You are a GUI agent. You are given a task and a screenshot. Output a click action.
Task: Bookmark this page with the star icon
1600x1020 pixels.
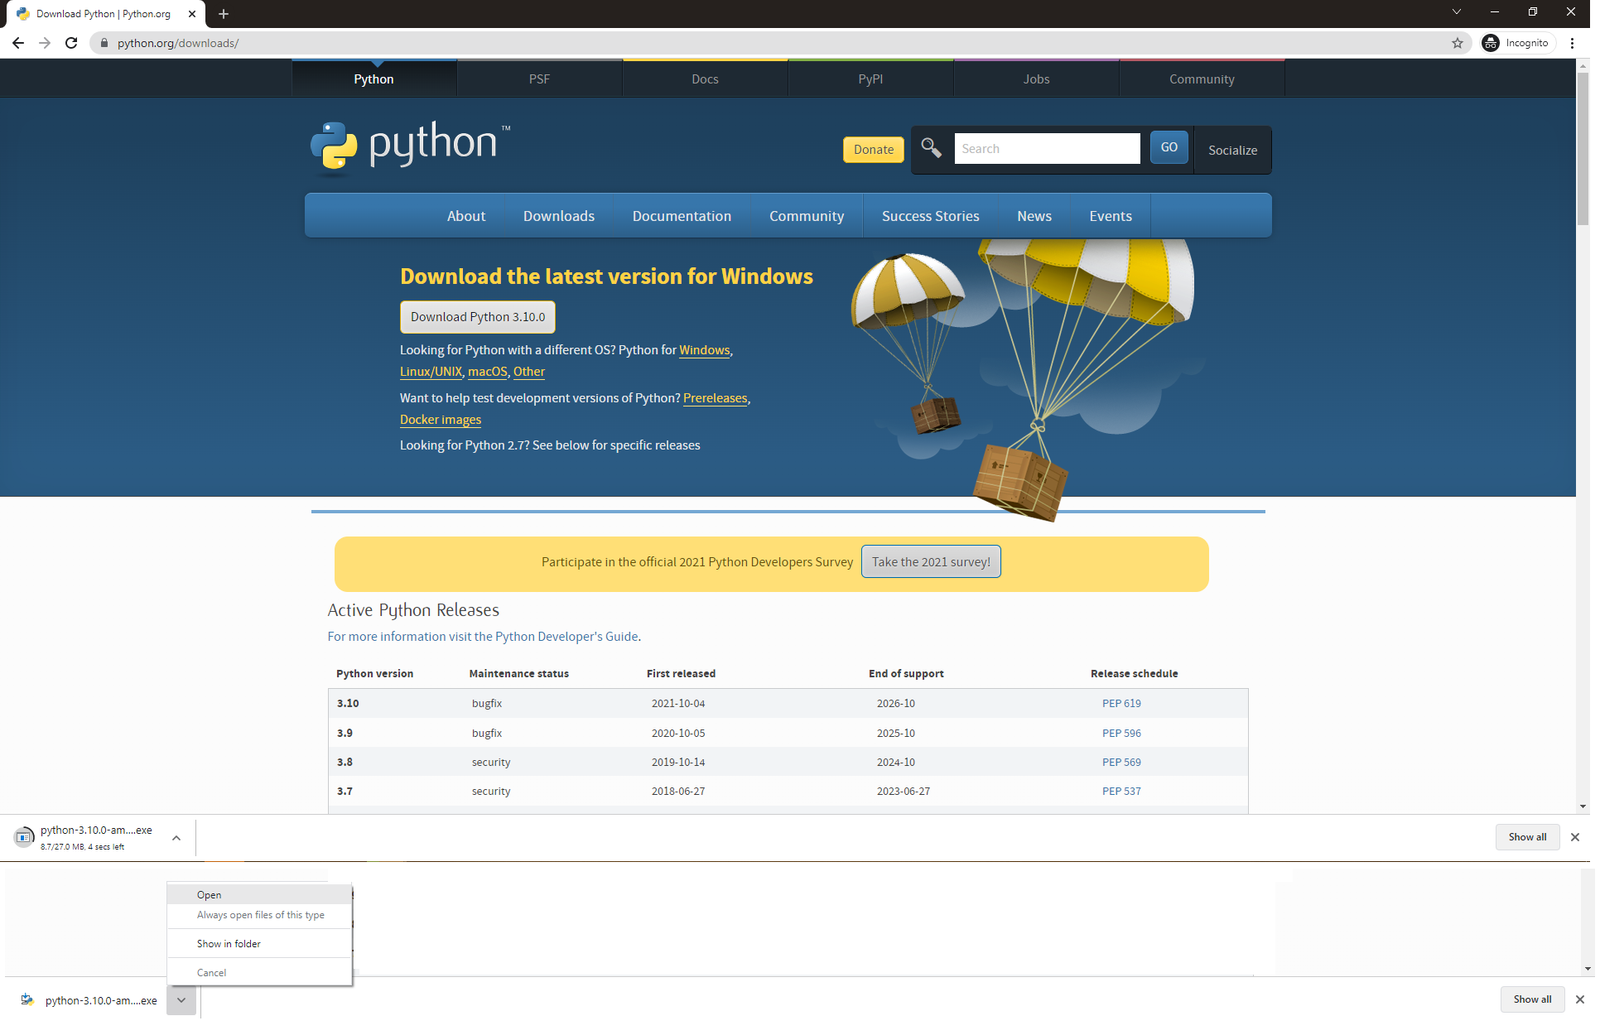(1457, 43)
